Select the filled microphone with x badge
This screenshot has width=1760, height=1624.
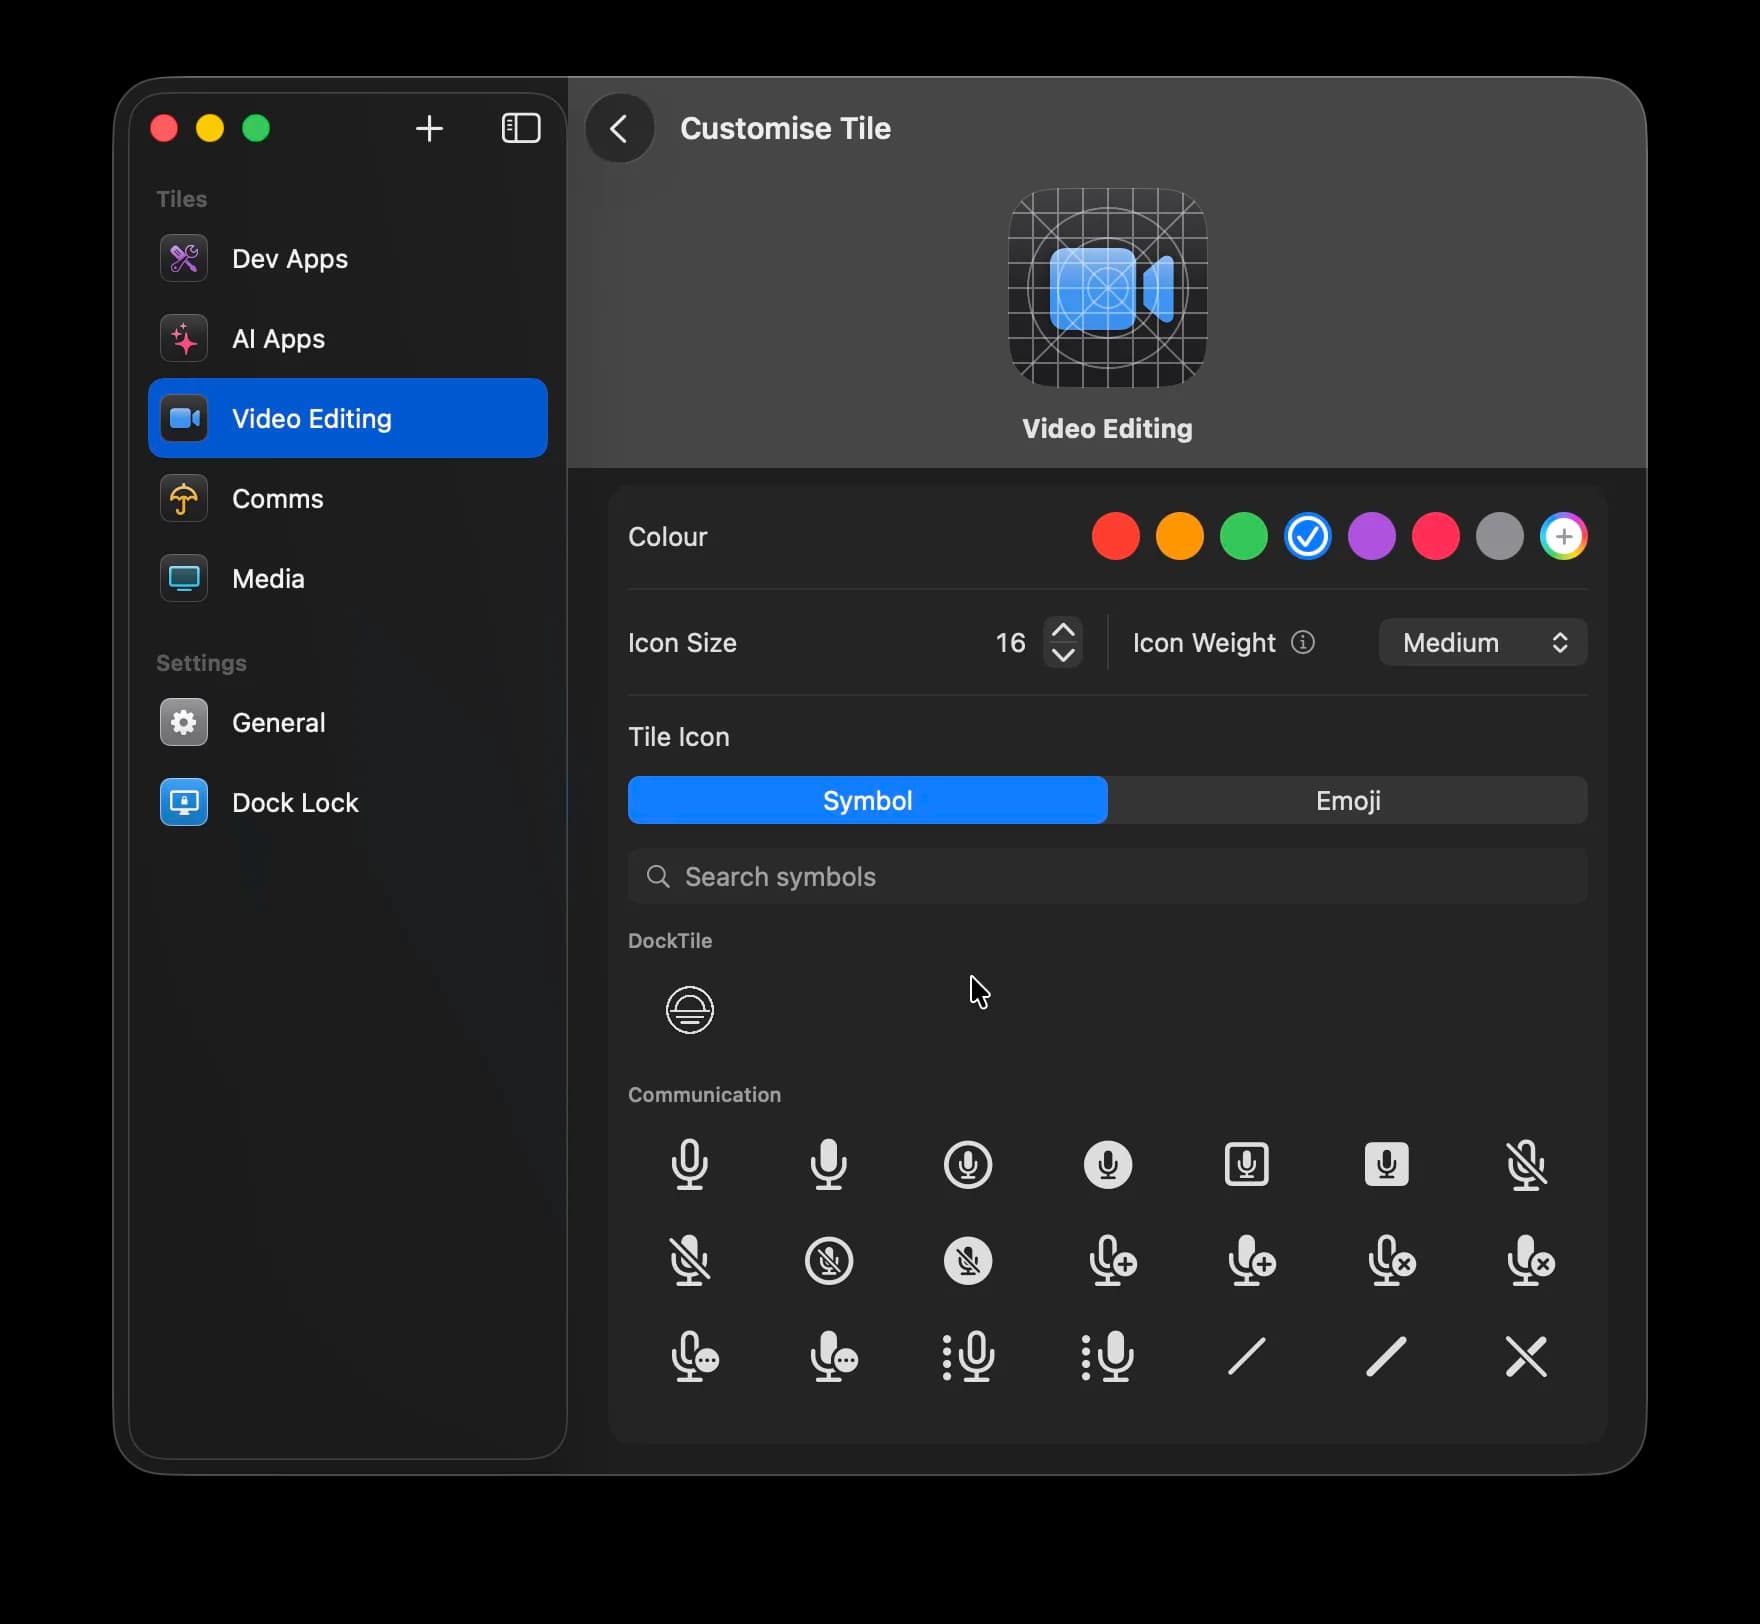pyautogui.click(x=1530, y=1261)
